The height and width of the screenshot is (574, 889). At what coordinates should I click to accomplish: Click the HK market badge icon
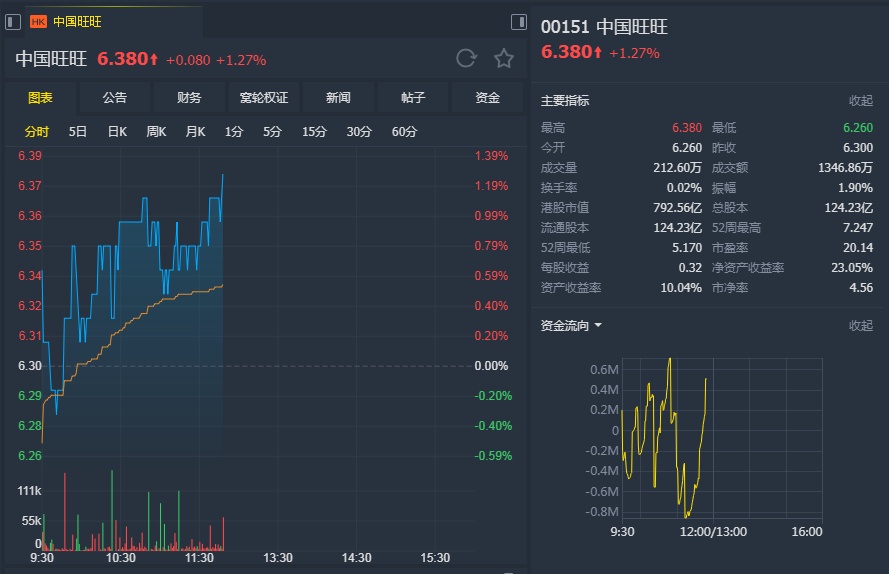click(38, 22)
